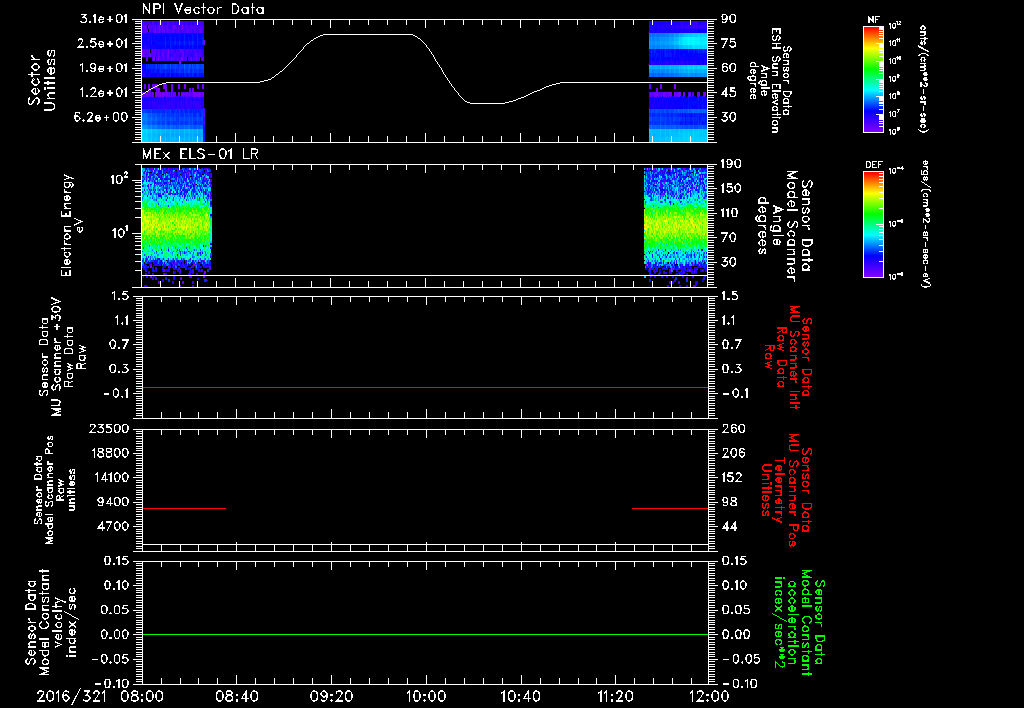
Task: Click the 75 degree elevation tick label
Action: (729, 43)
